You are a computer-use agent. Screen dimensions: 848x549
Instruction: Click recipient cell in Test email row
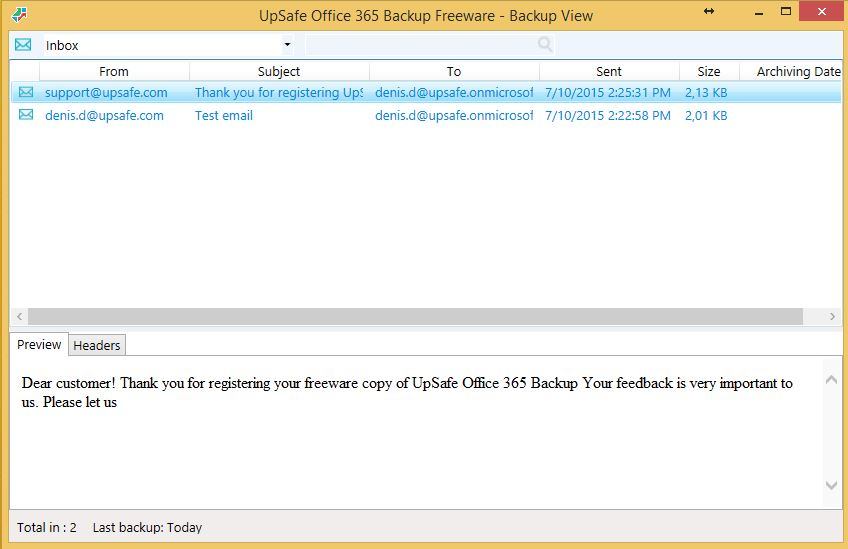pos(454,115)
